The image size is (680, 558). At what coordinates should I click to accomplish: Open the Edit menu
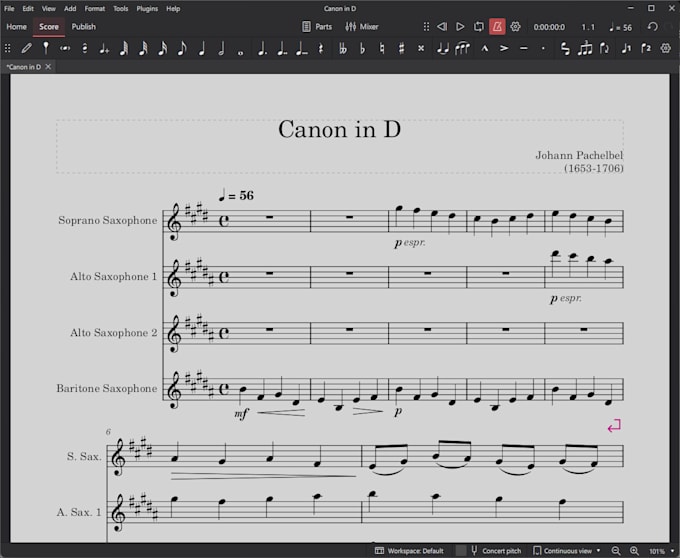pos(28,8)
